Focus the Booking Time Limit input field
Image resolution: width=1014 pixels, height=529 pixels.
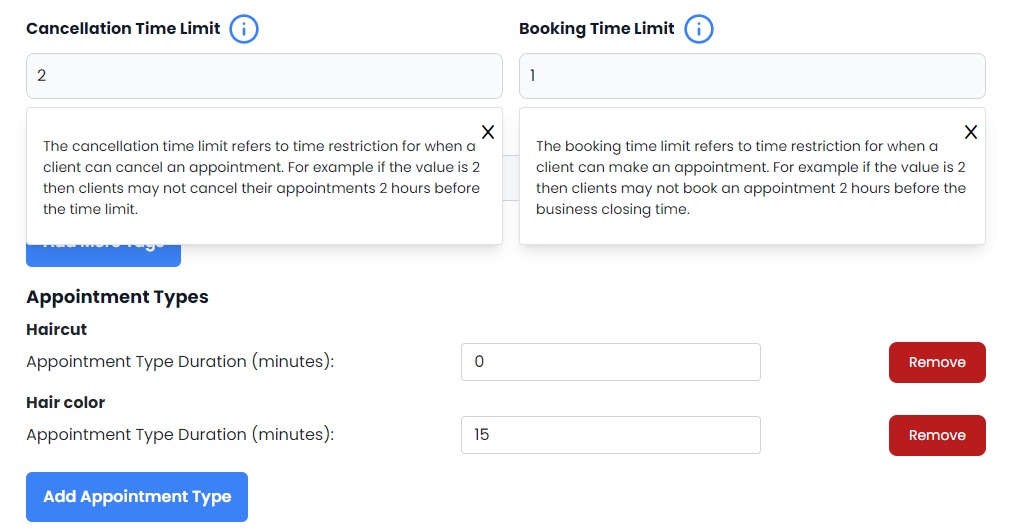coord(751,76)
